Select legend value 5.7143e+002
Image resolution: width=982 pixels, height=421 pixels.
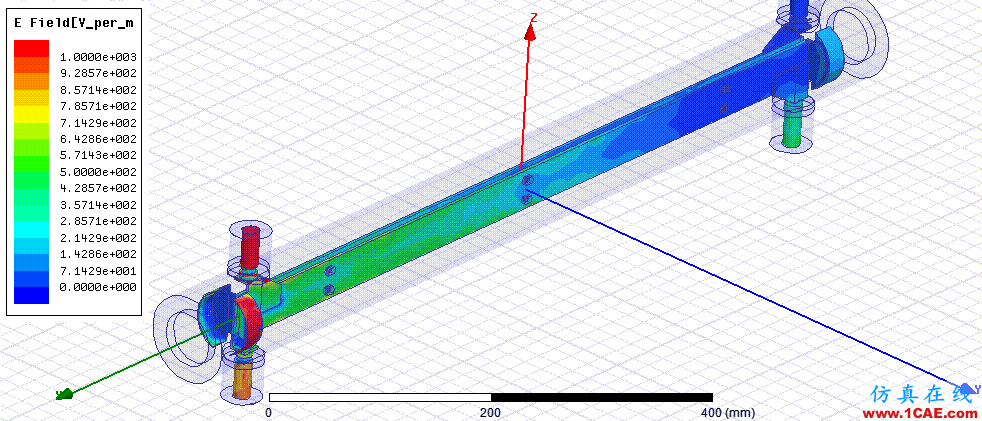[97, 155]
